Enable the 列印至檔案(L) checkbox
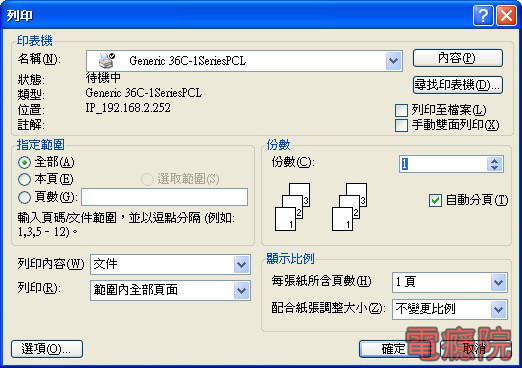 pos(401,110)
